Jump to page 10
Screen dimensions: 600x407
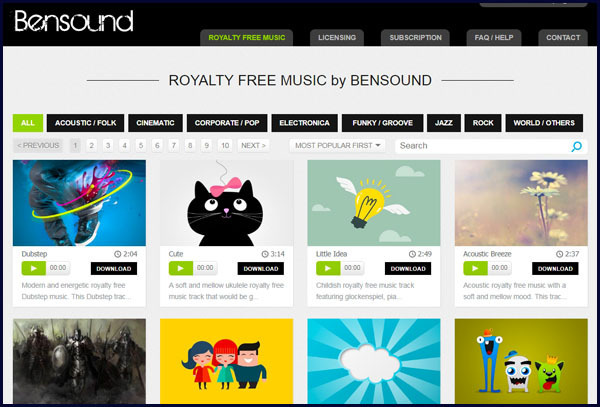[225, 146]
